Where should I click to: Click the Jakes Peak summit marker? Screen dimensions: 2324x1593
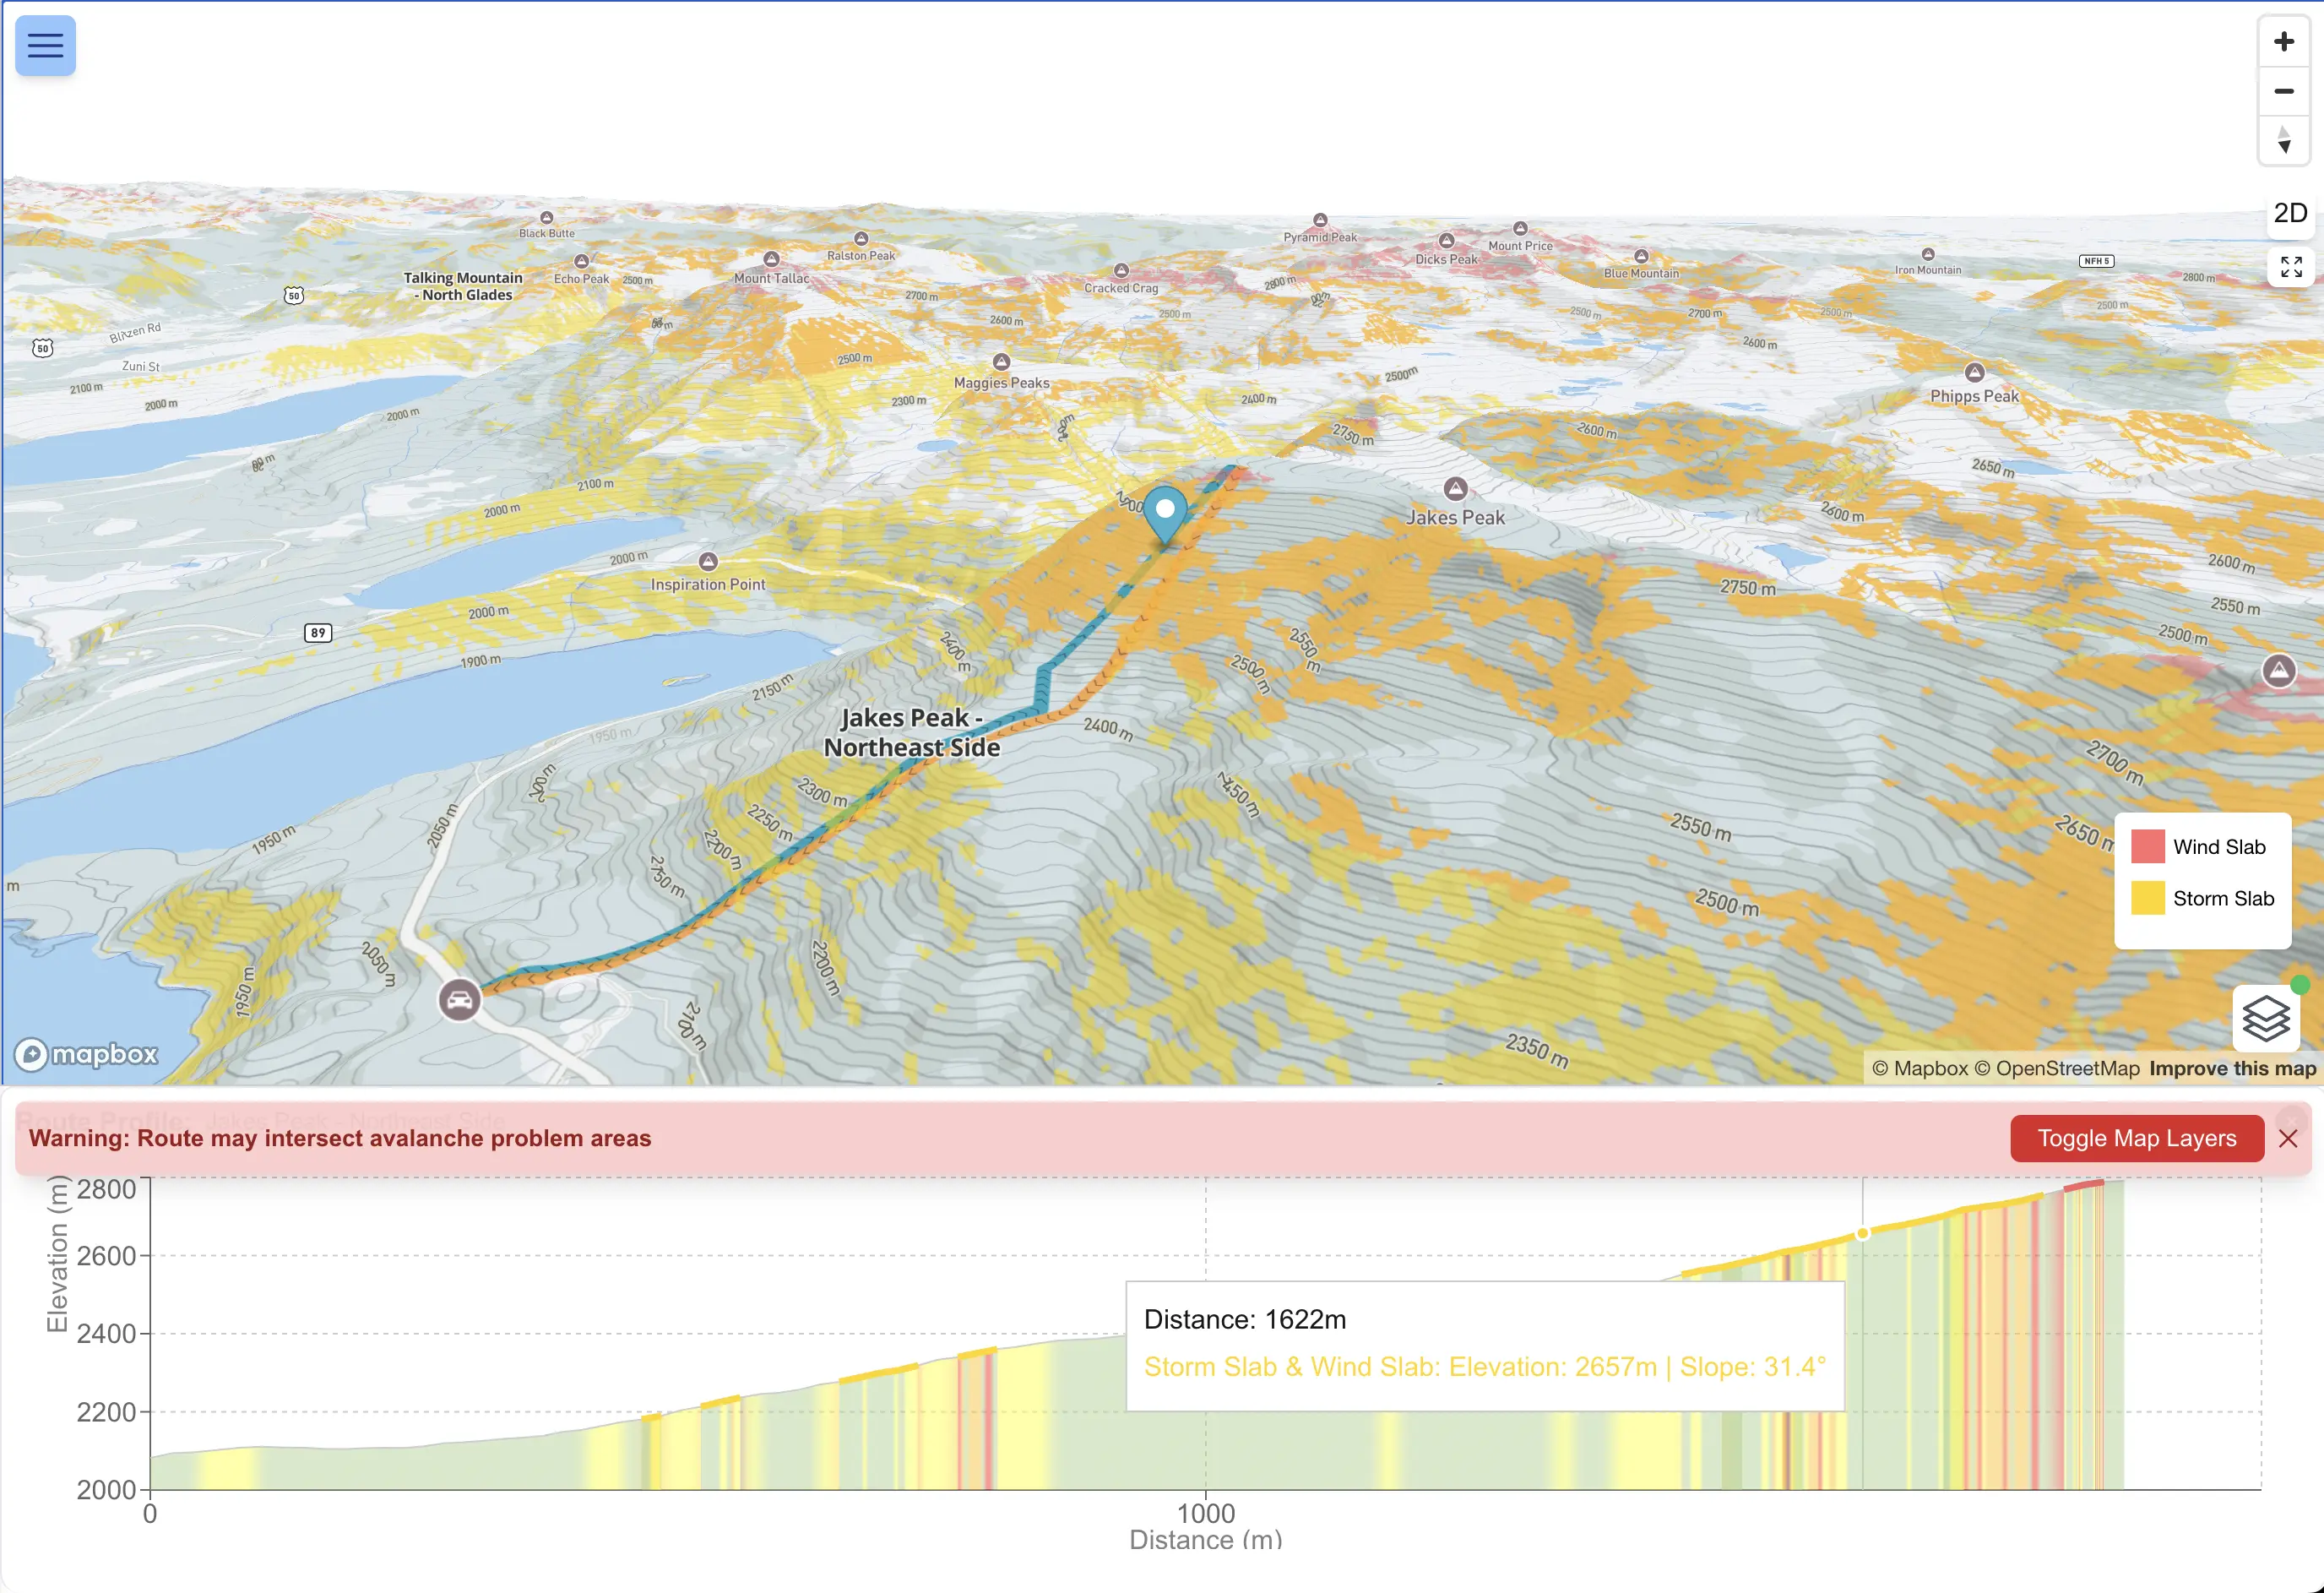click(1455, 489)
